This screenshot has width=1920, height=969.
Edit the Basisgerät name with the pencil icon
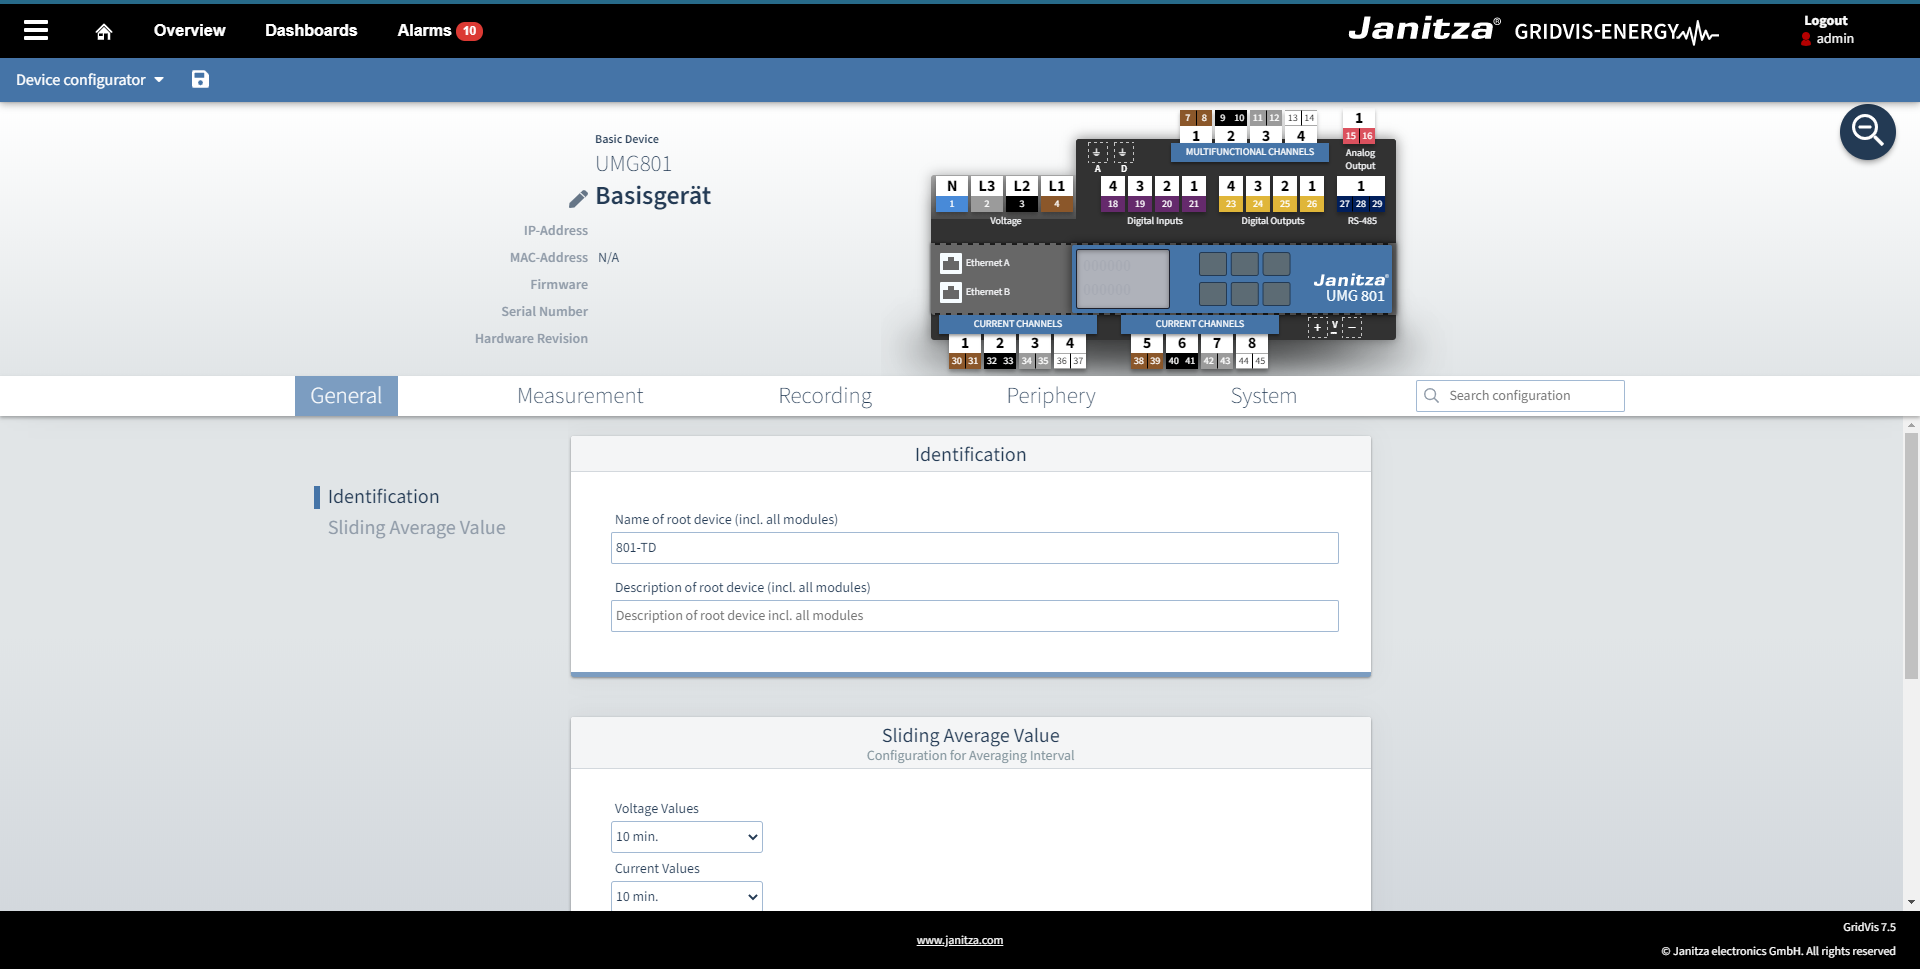pyautogui.click(x=578, y=198)
